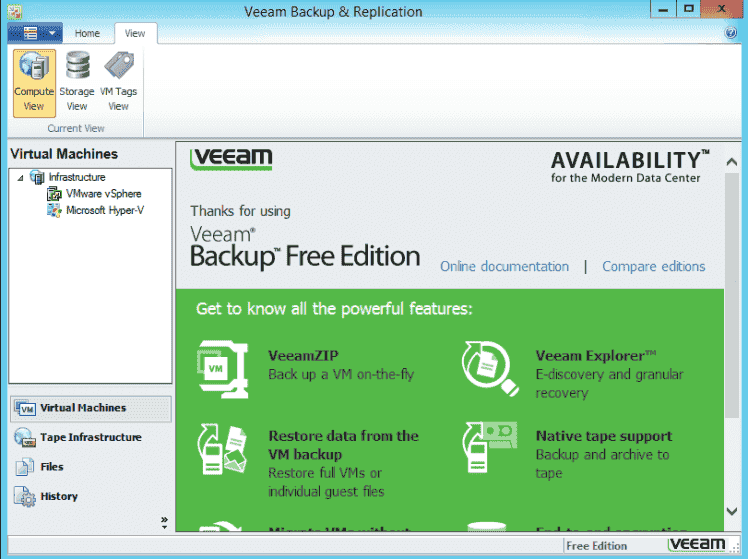The width and height of the screenshot is (748, 559).
Task: Click the Microsoft Hyper-V node icon
Action: tap(54, 210)
